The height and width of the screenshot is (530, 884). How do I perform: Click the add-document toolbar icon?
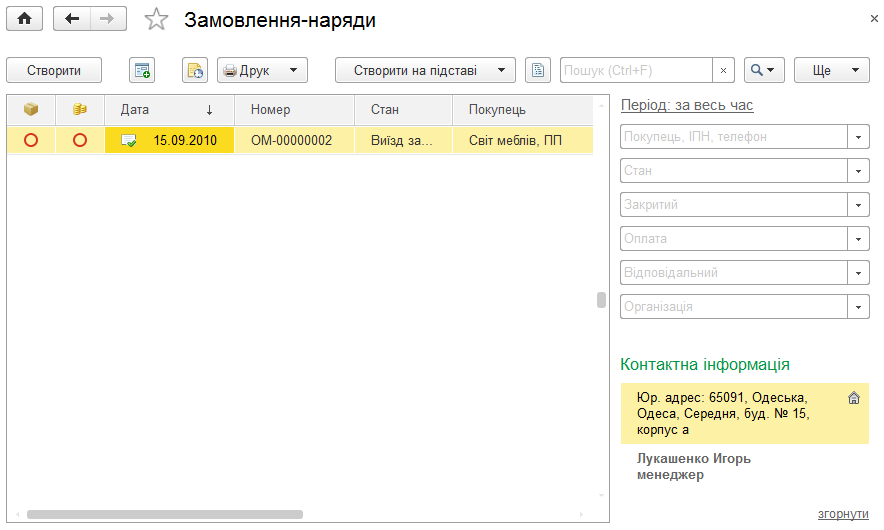point(142,70)
